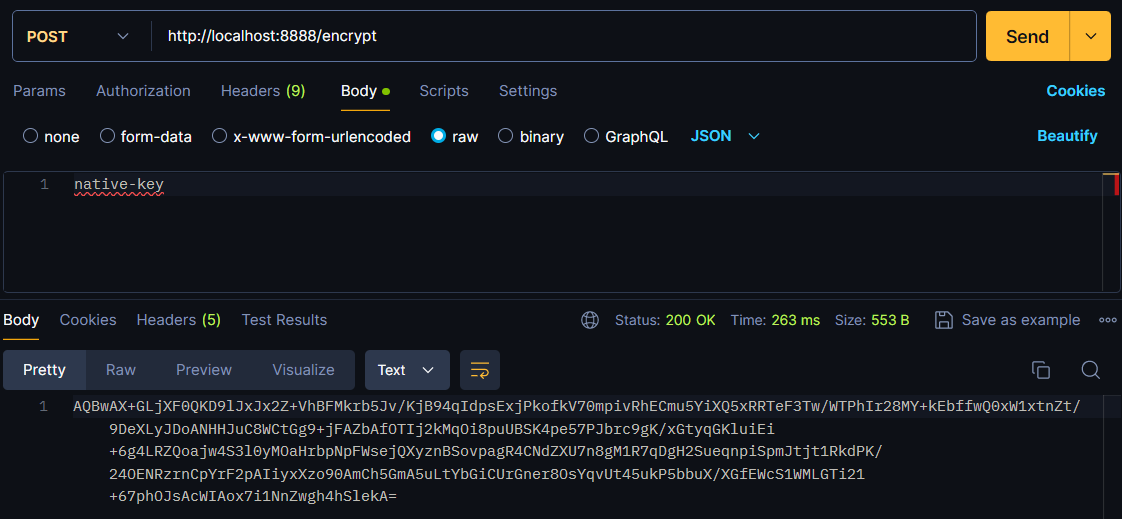Select the none body type
Screen dimensions: 1122x519
51,136
